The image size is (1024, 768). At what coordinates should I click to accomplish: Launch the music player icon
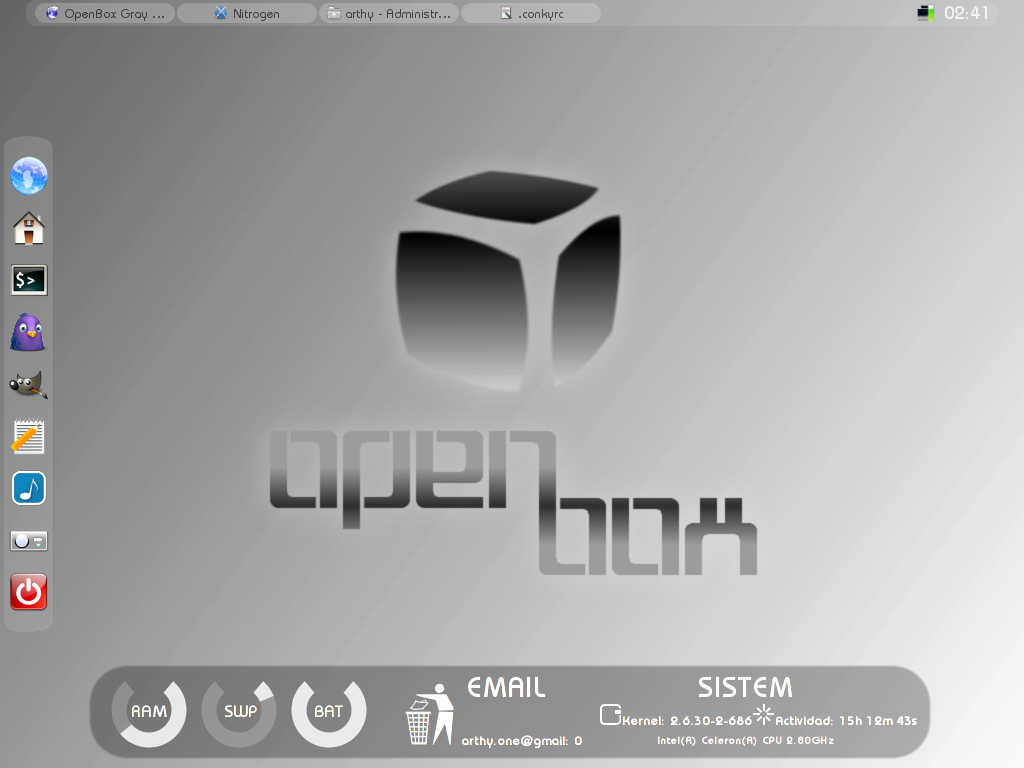coord(29,488)
